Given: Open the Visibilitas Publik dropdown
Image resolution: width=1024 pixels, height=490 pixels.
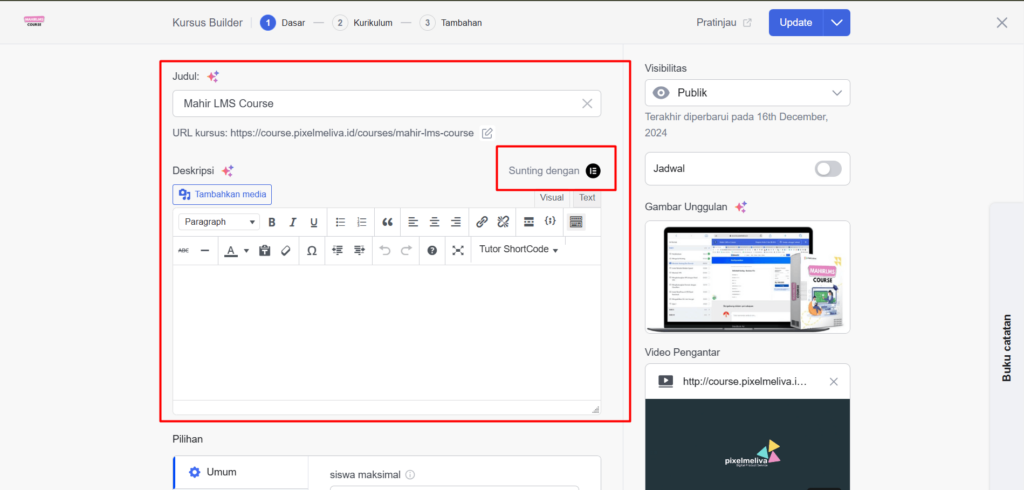Looking at the screenshot, I should tap(747, 93).
